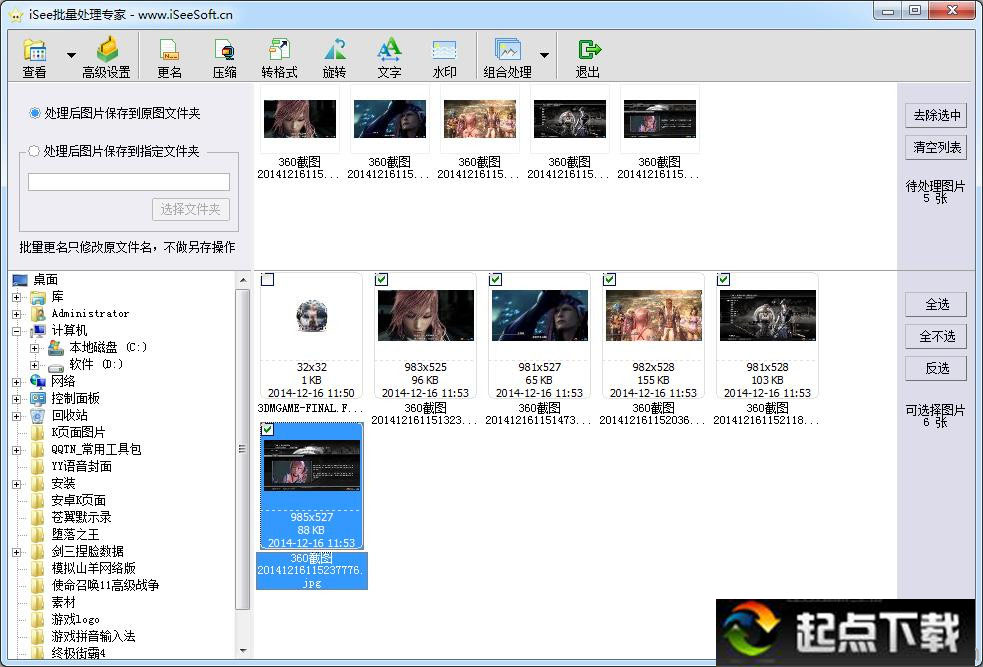The width and height of the screenshot is (983, 667).
Task: Click the target folder path input field
Action: 129,182
